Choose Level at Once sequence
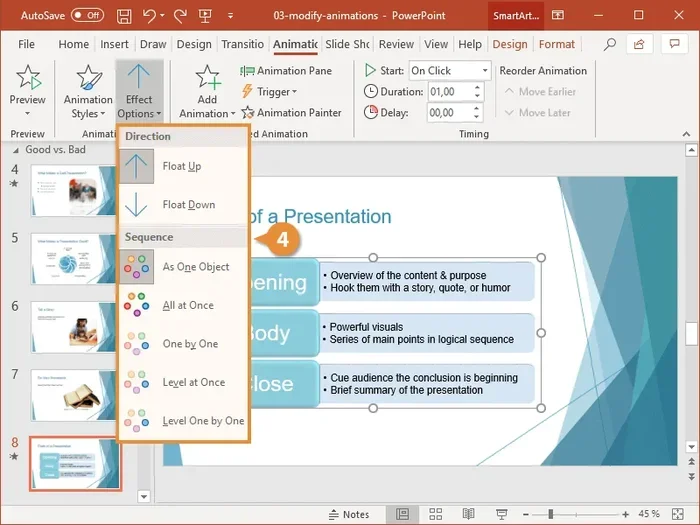Screen dimensions: 700x525 (x=183, y=382)
